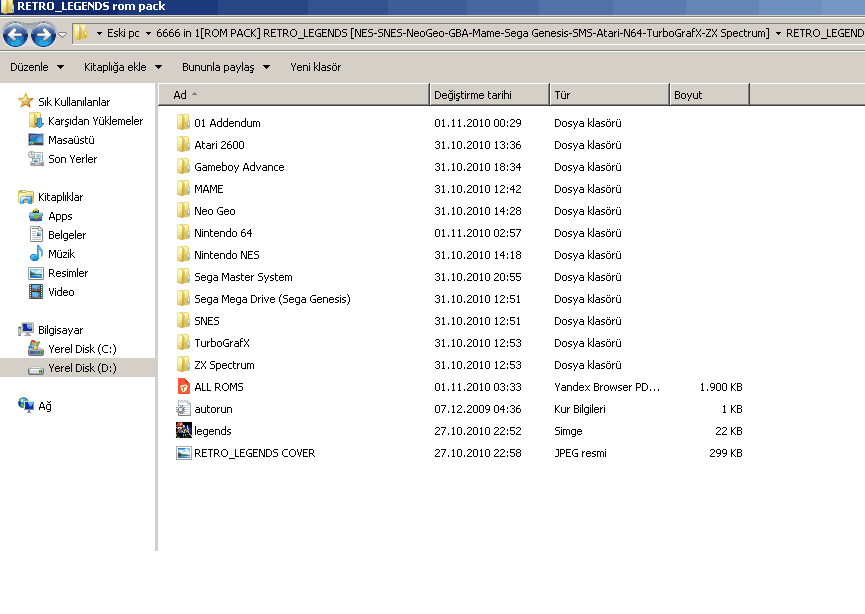Click the Kitaplıklar library icon

pos(25,197)
